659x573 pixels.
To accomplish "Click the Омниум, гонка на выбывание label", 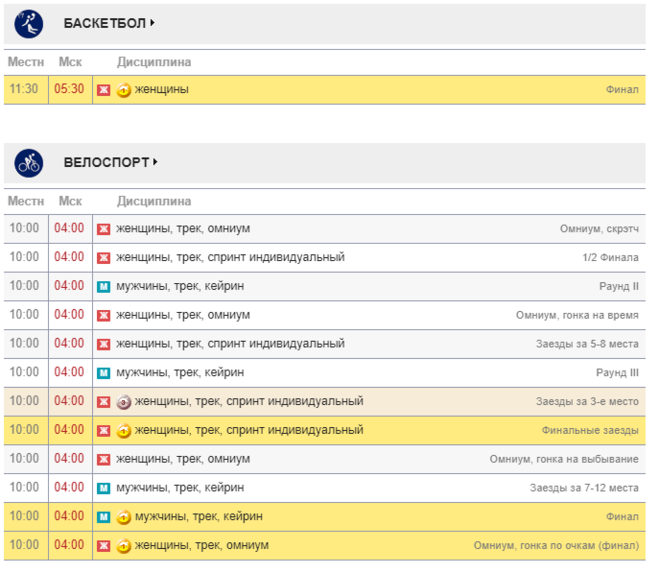I will [563, 459].
